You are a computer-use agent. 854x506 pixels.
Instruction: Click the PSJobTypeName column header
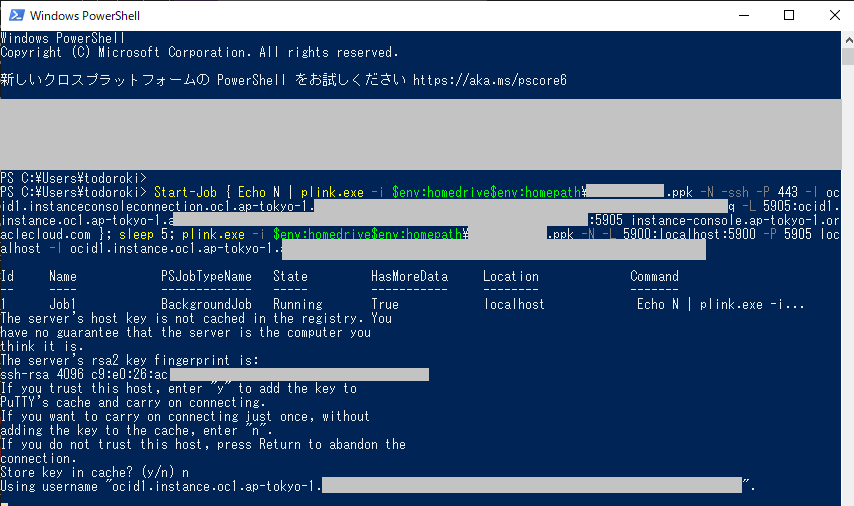(206, 276)
